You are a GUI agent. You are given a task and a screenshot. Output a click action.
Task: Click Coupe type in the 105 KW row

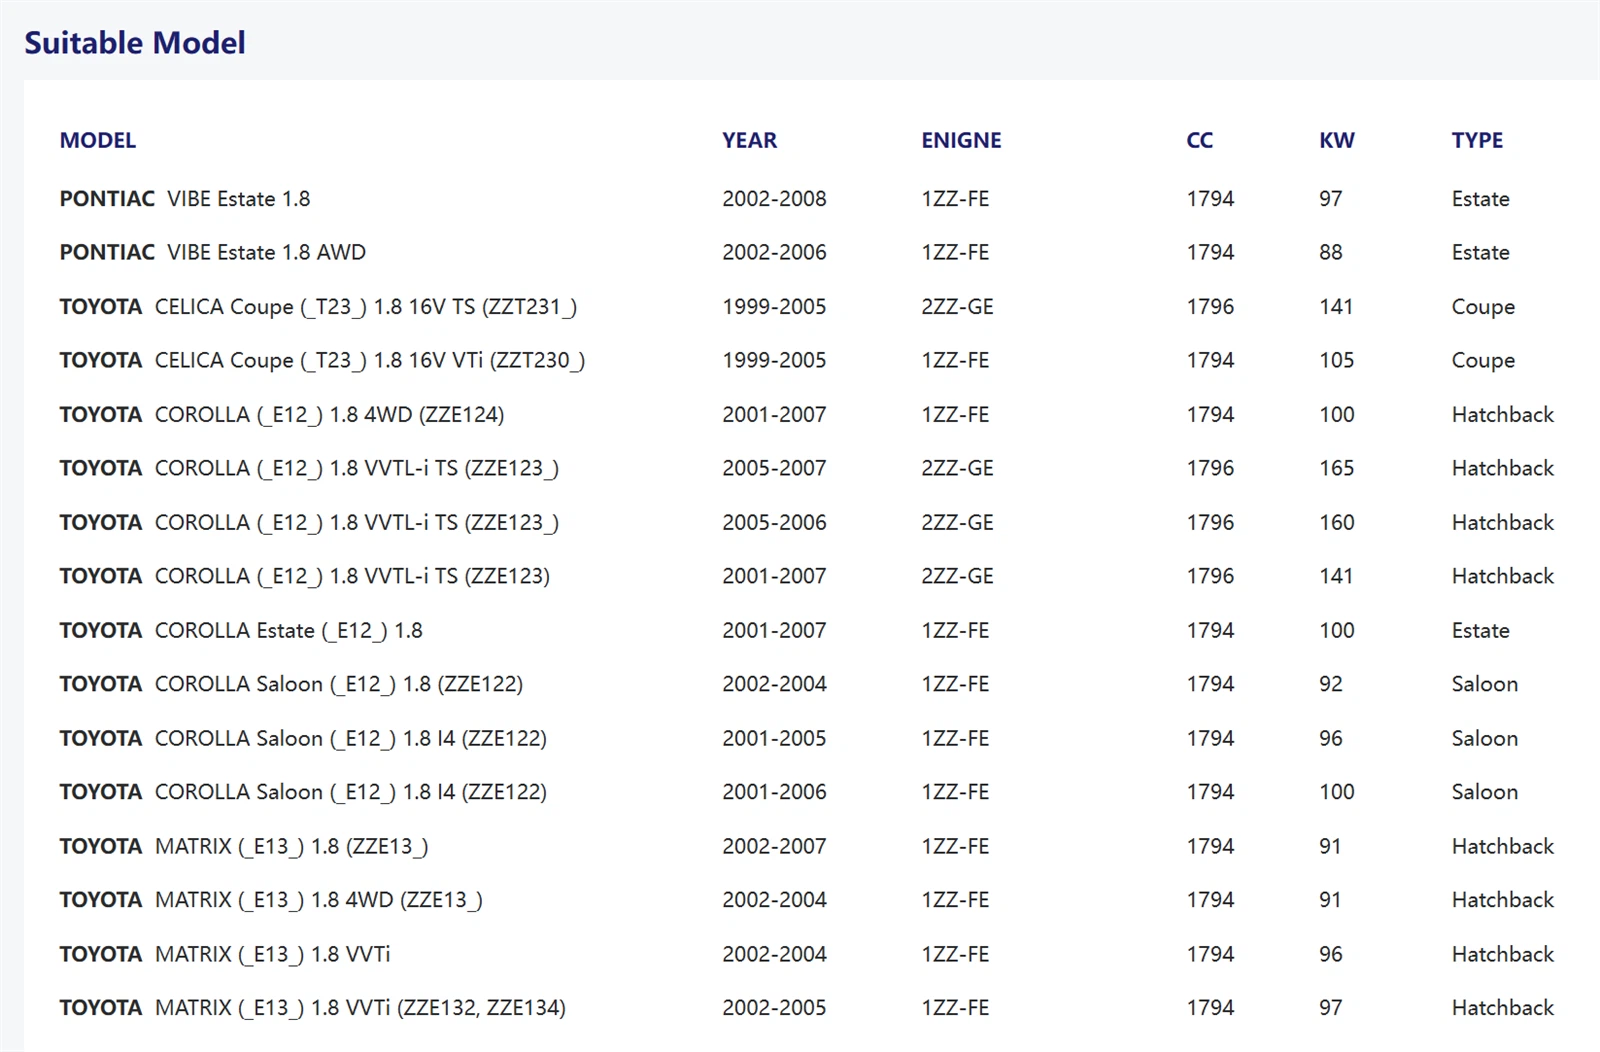pos(1483,361)
